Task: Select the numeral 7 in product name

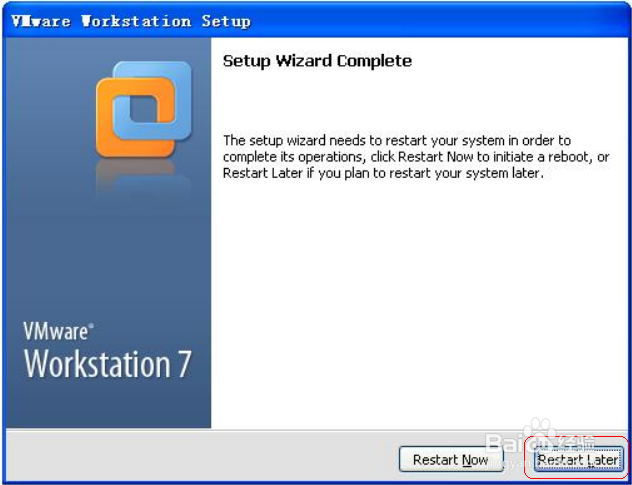Action: tap(183, 364)
